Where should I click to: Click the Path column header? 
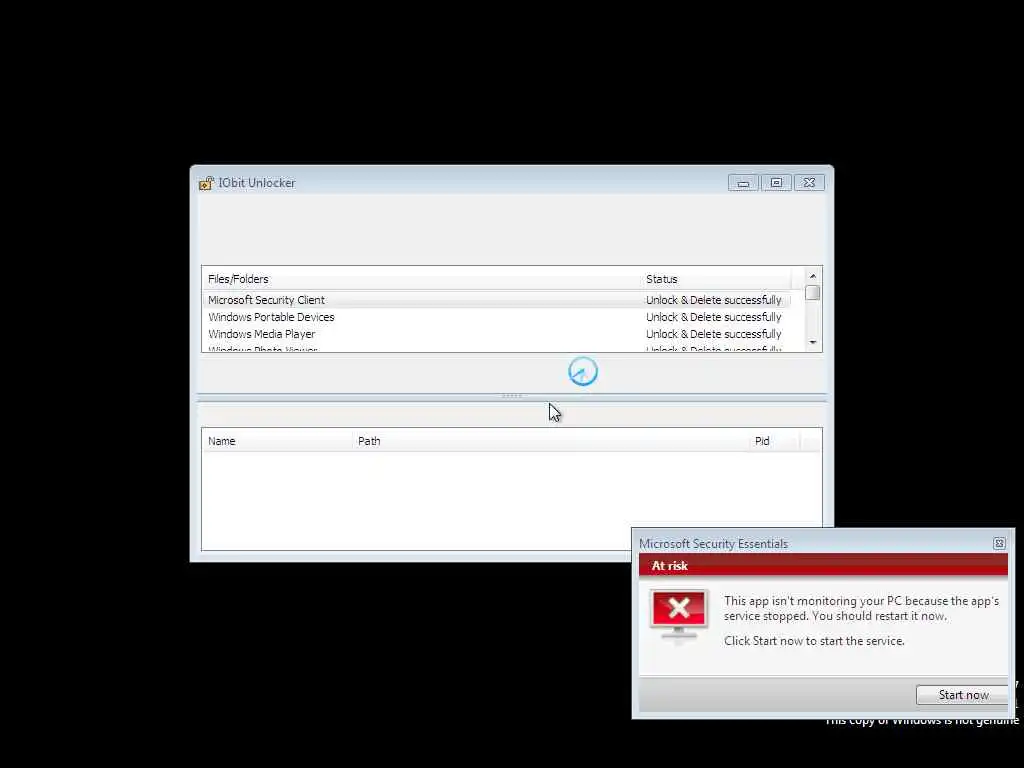point(551,441)
